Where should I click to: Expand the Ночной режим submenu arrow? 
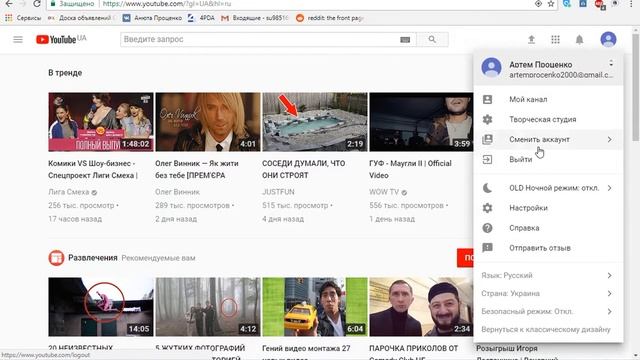point(609,188)
